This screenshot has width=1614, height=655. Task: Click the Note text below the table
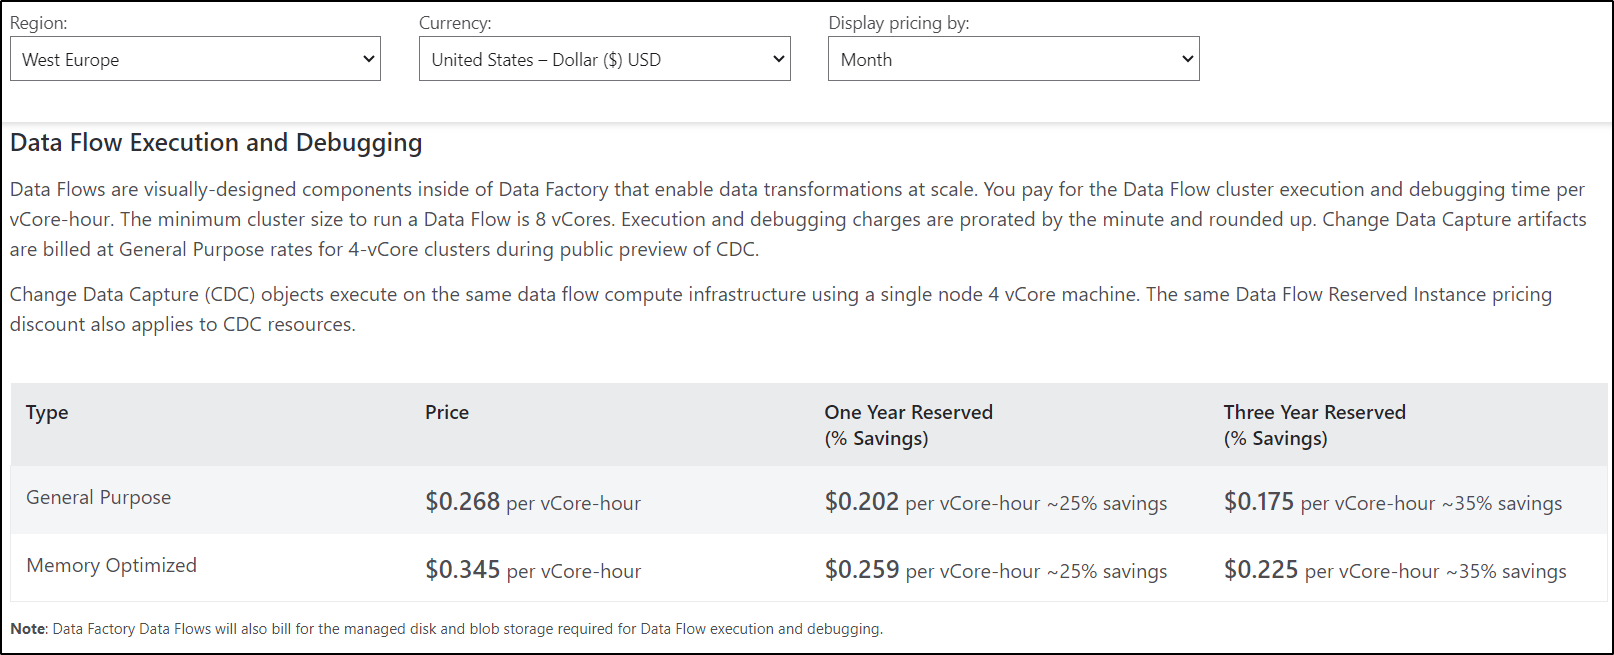point(446,629)
